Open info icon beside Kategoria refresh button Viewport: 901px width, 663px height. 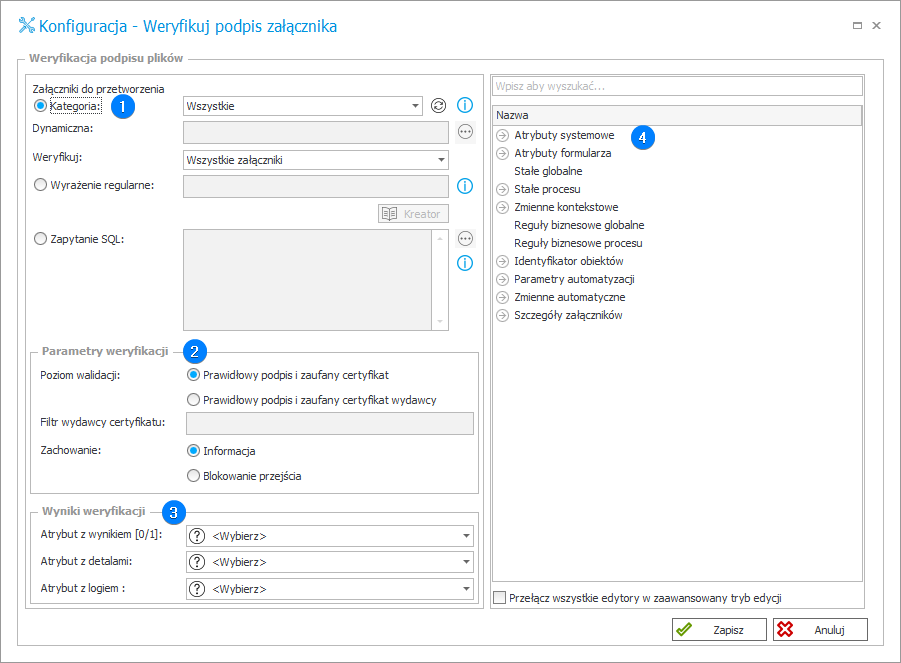465,105
